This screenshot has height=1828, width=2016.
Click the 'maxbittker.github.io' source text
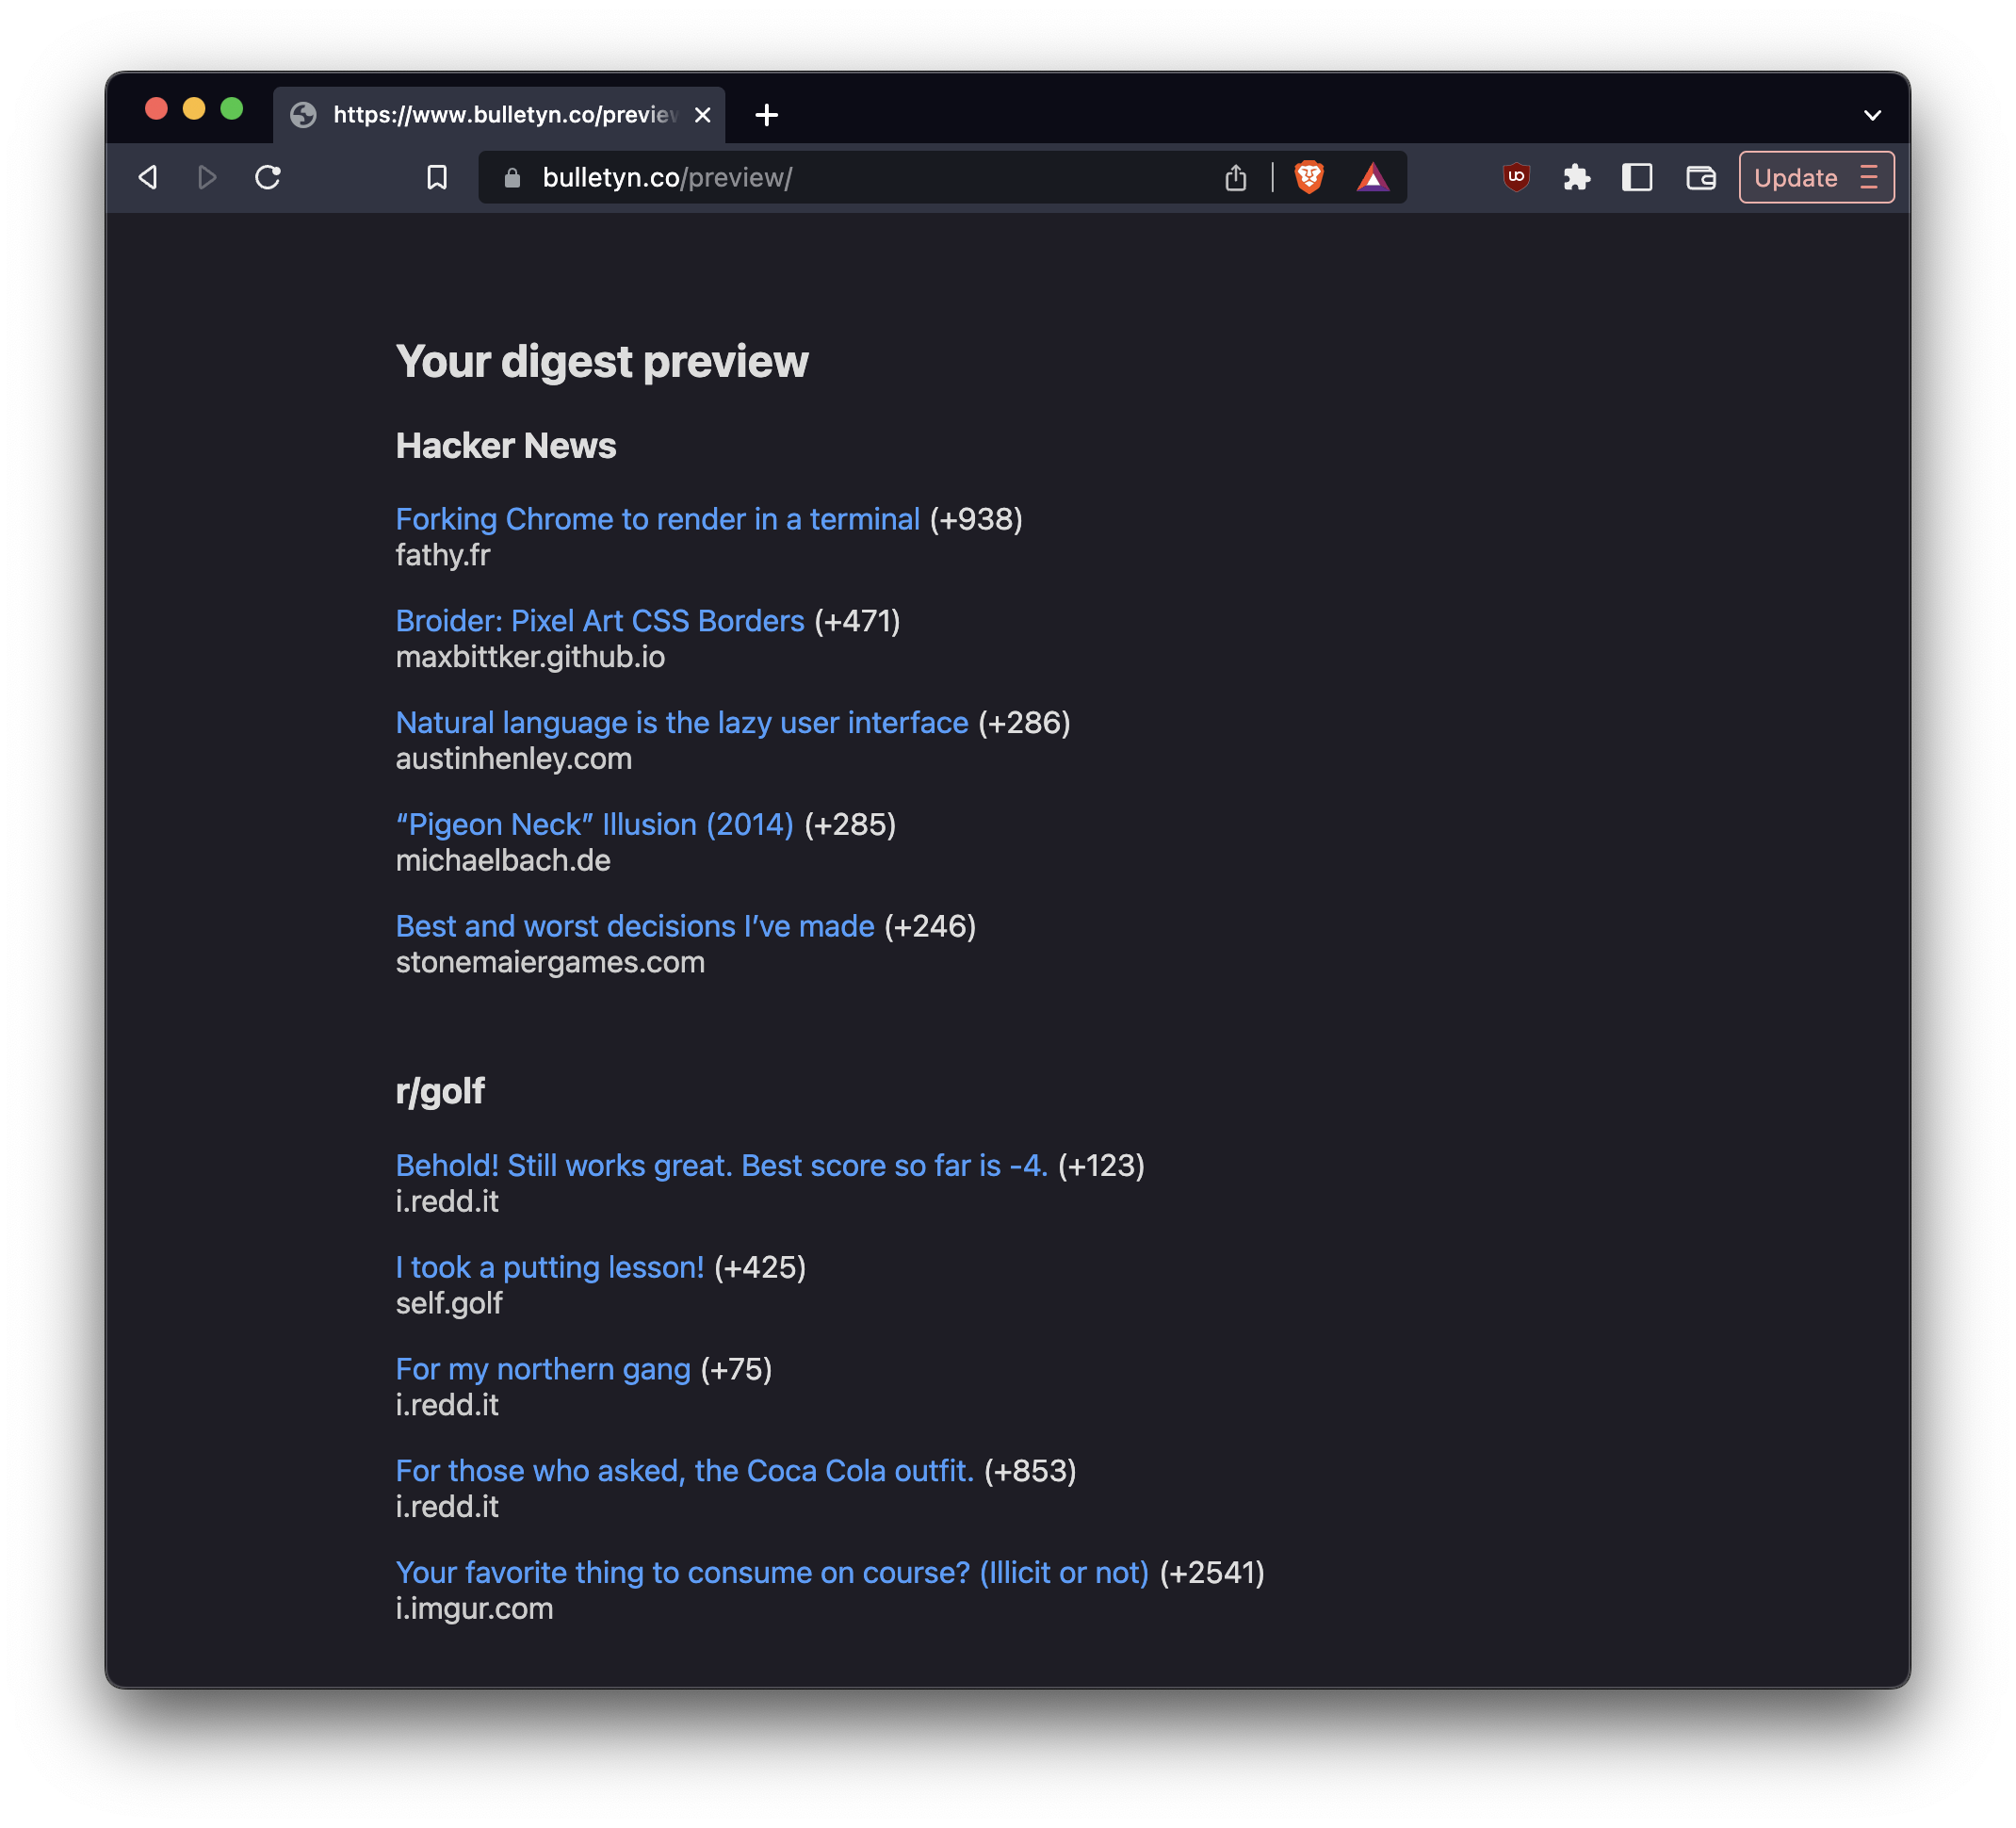(x=530, y=657)
